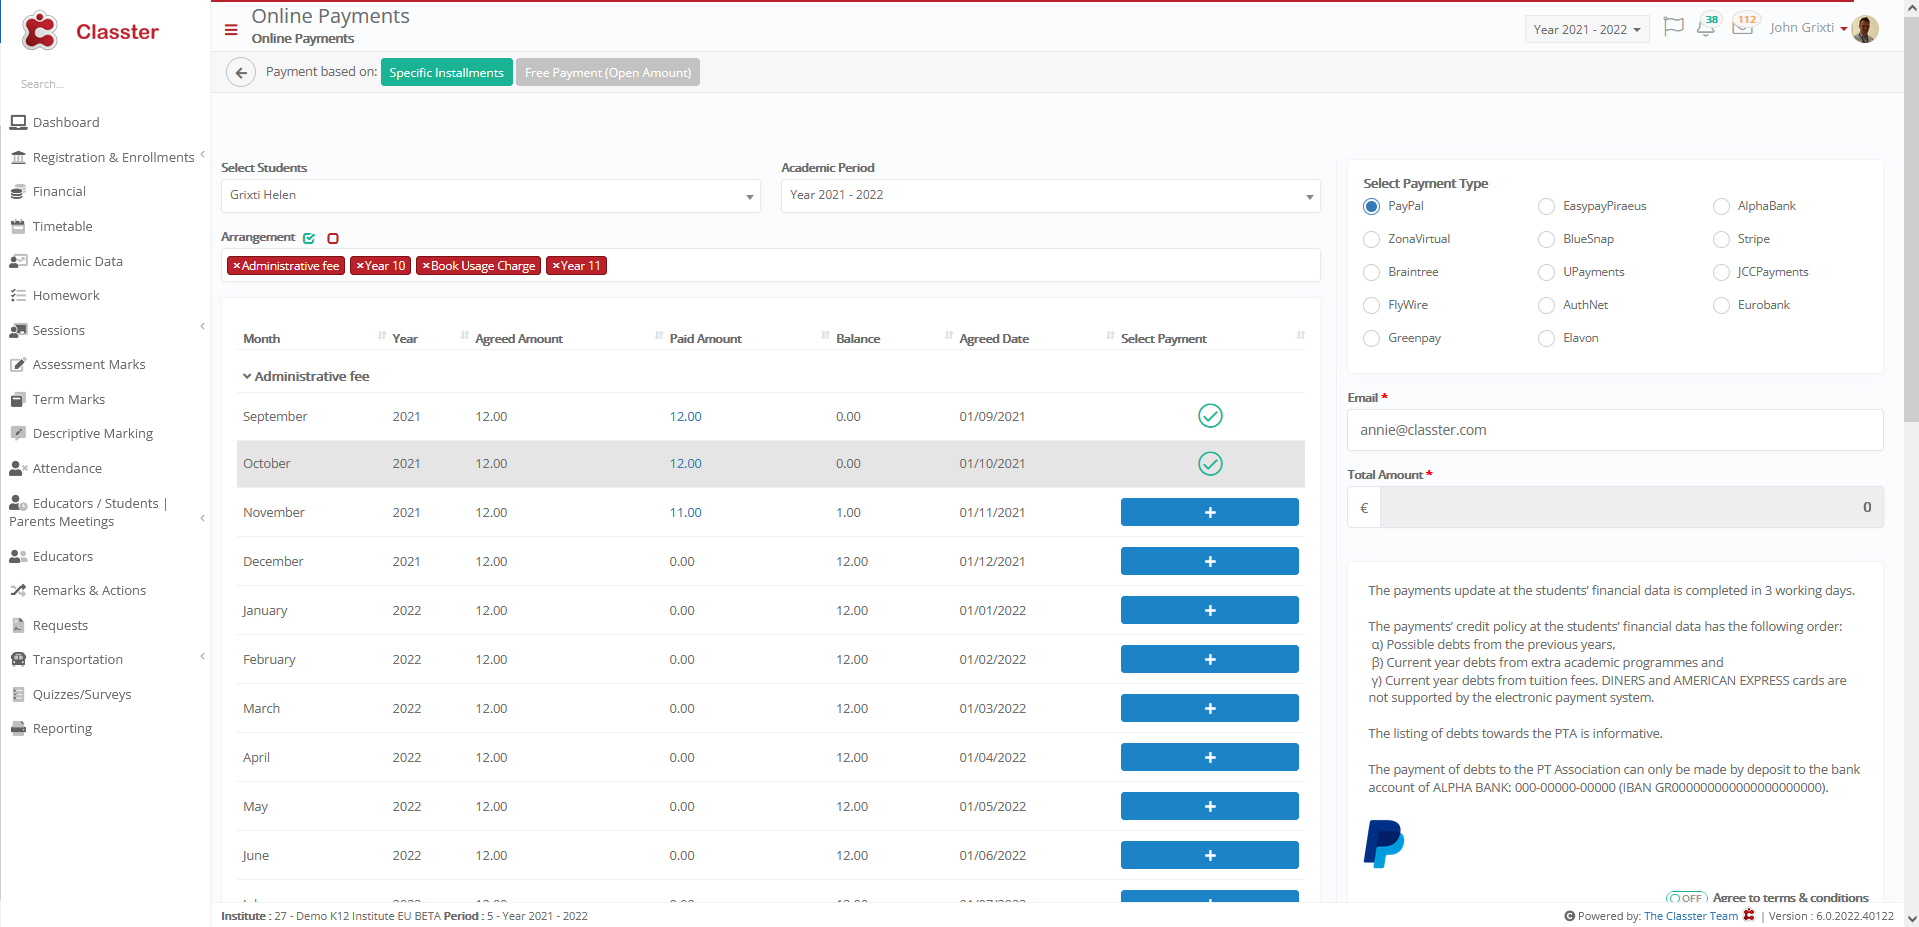This screenshot has height=927, width=1919.
Task: Expand Educators / Students / Parents Meetings
Action: (x=202, y=518)
